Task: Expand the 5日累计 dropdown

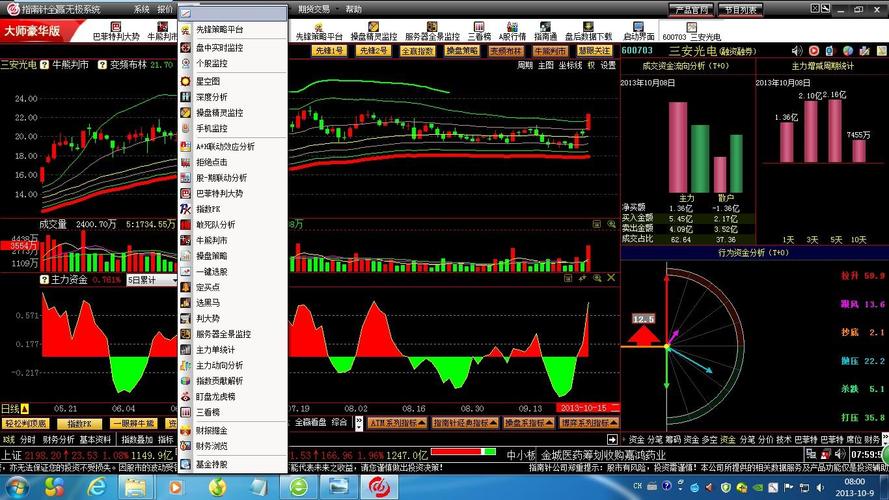Action: pyautogui.click(x=151, y=280)
